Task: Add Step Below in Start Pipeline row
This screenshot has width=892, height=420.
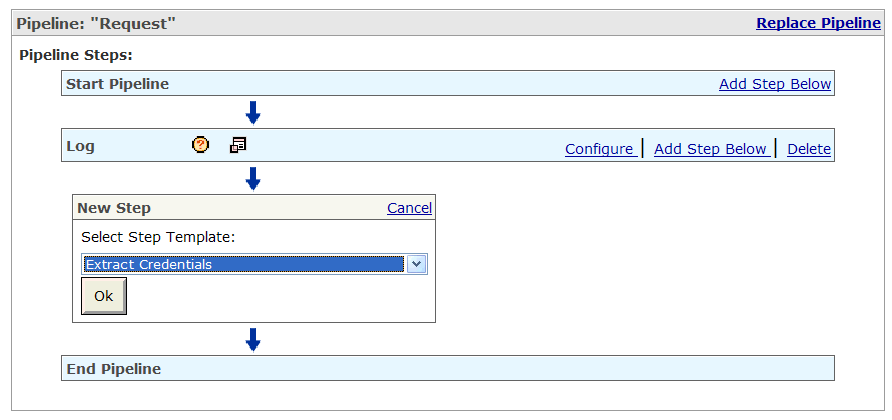Action: point(775,84)
